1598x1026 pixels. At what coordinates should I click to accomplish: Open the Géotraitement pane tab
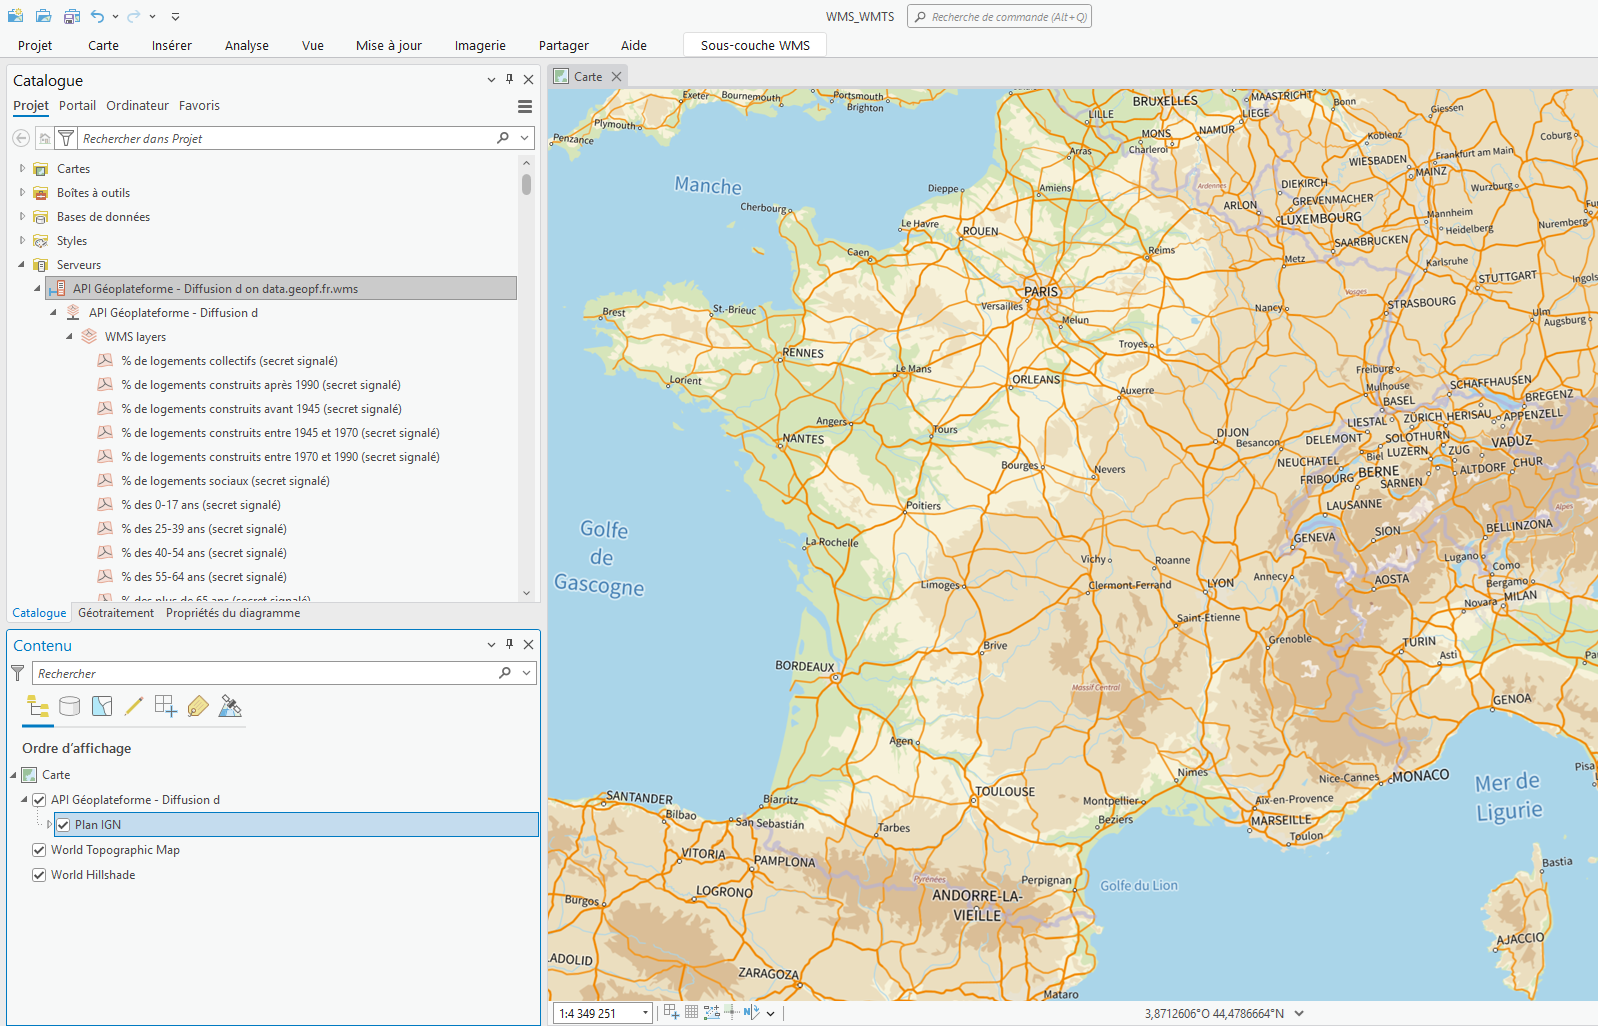pos(116,613)
